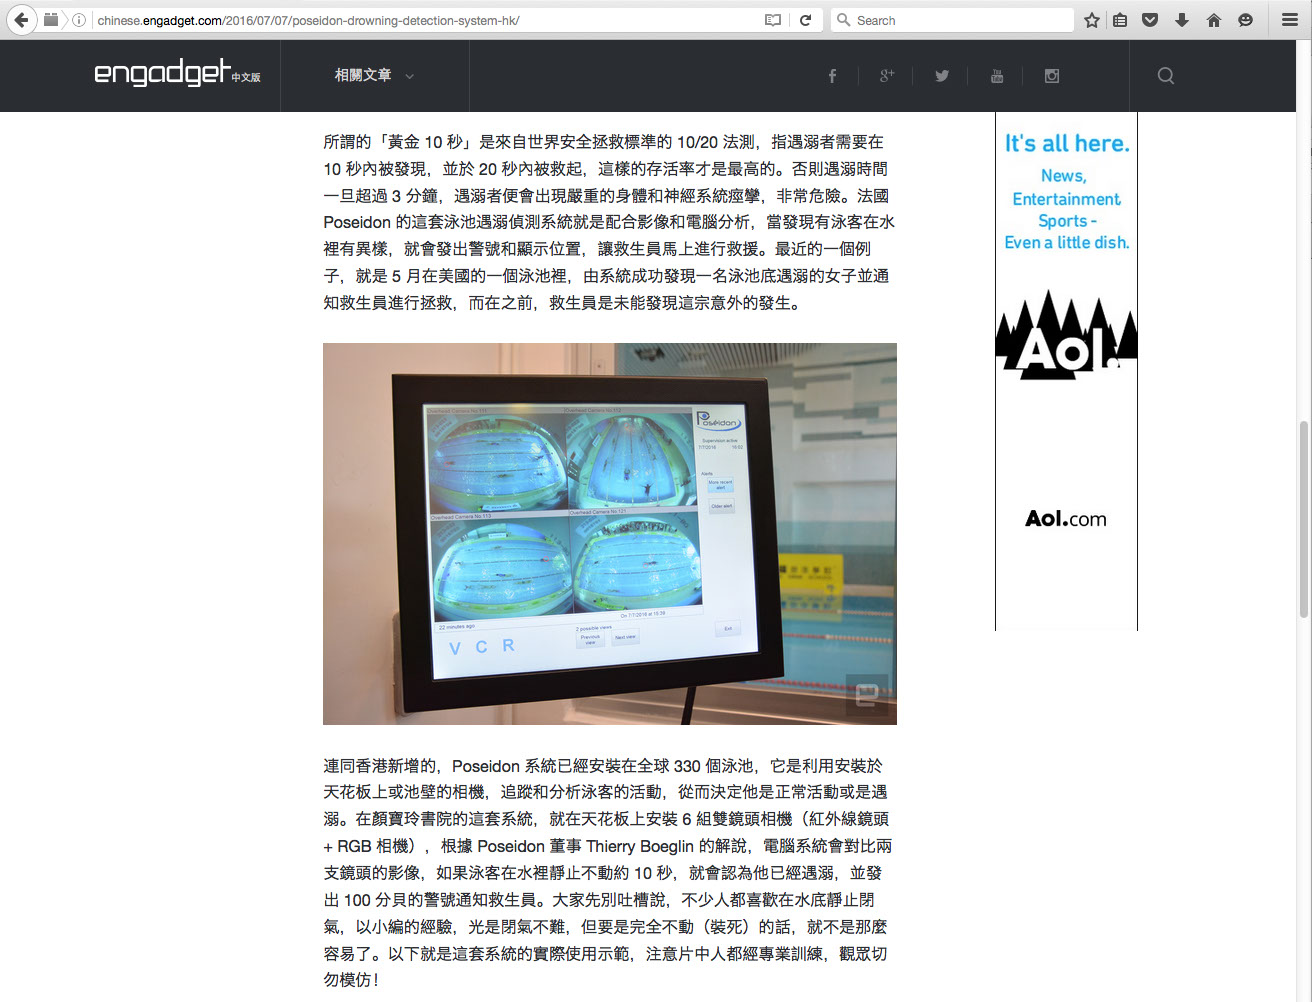
Task: Click the Instagram icon in header
Action: 1051,76
